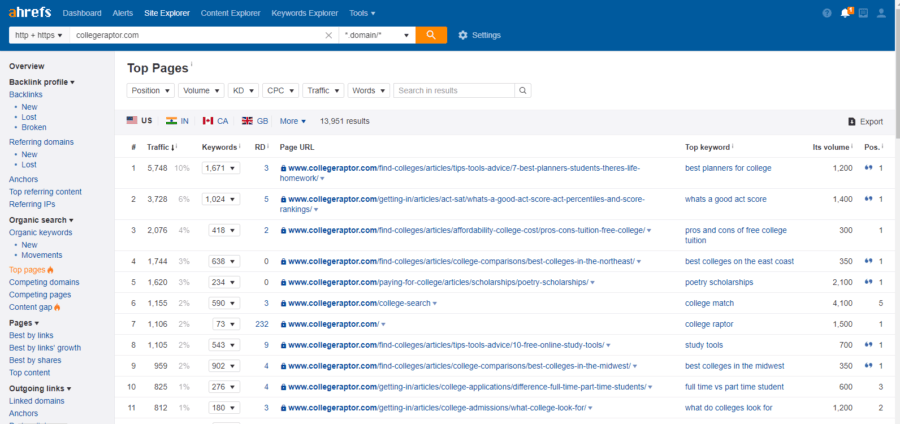This screenshot has height=424, width=900.
Task: Select the GB flag country filter
Action: coord(255,121)
